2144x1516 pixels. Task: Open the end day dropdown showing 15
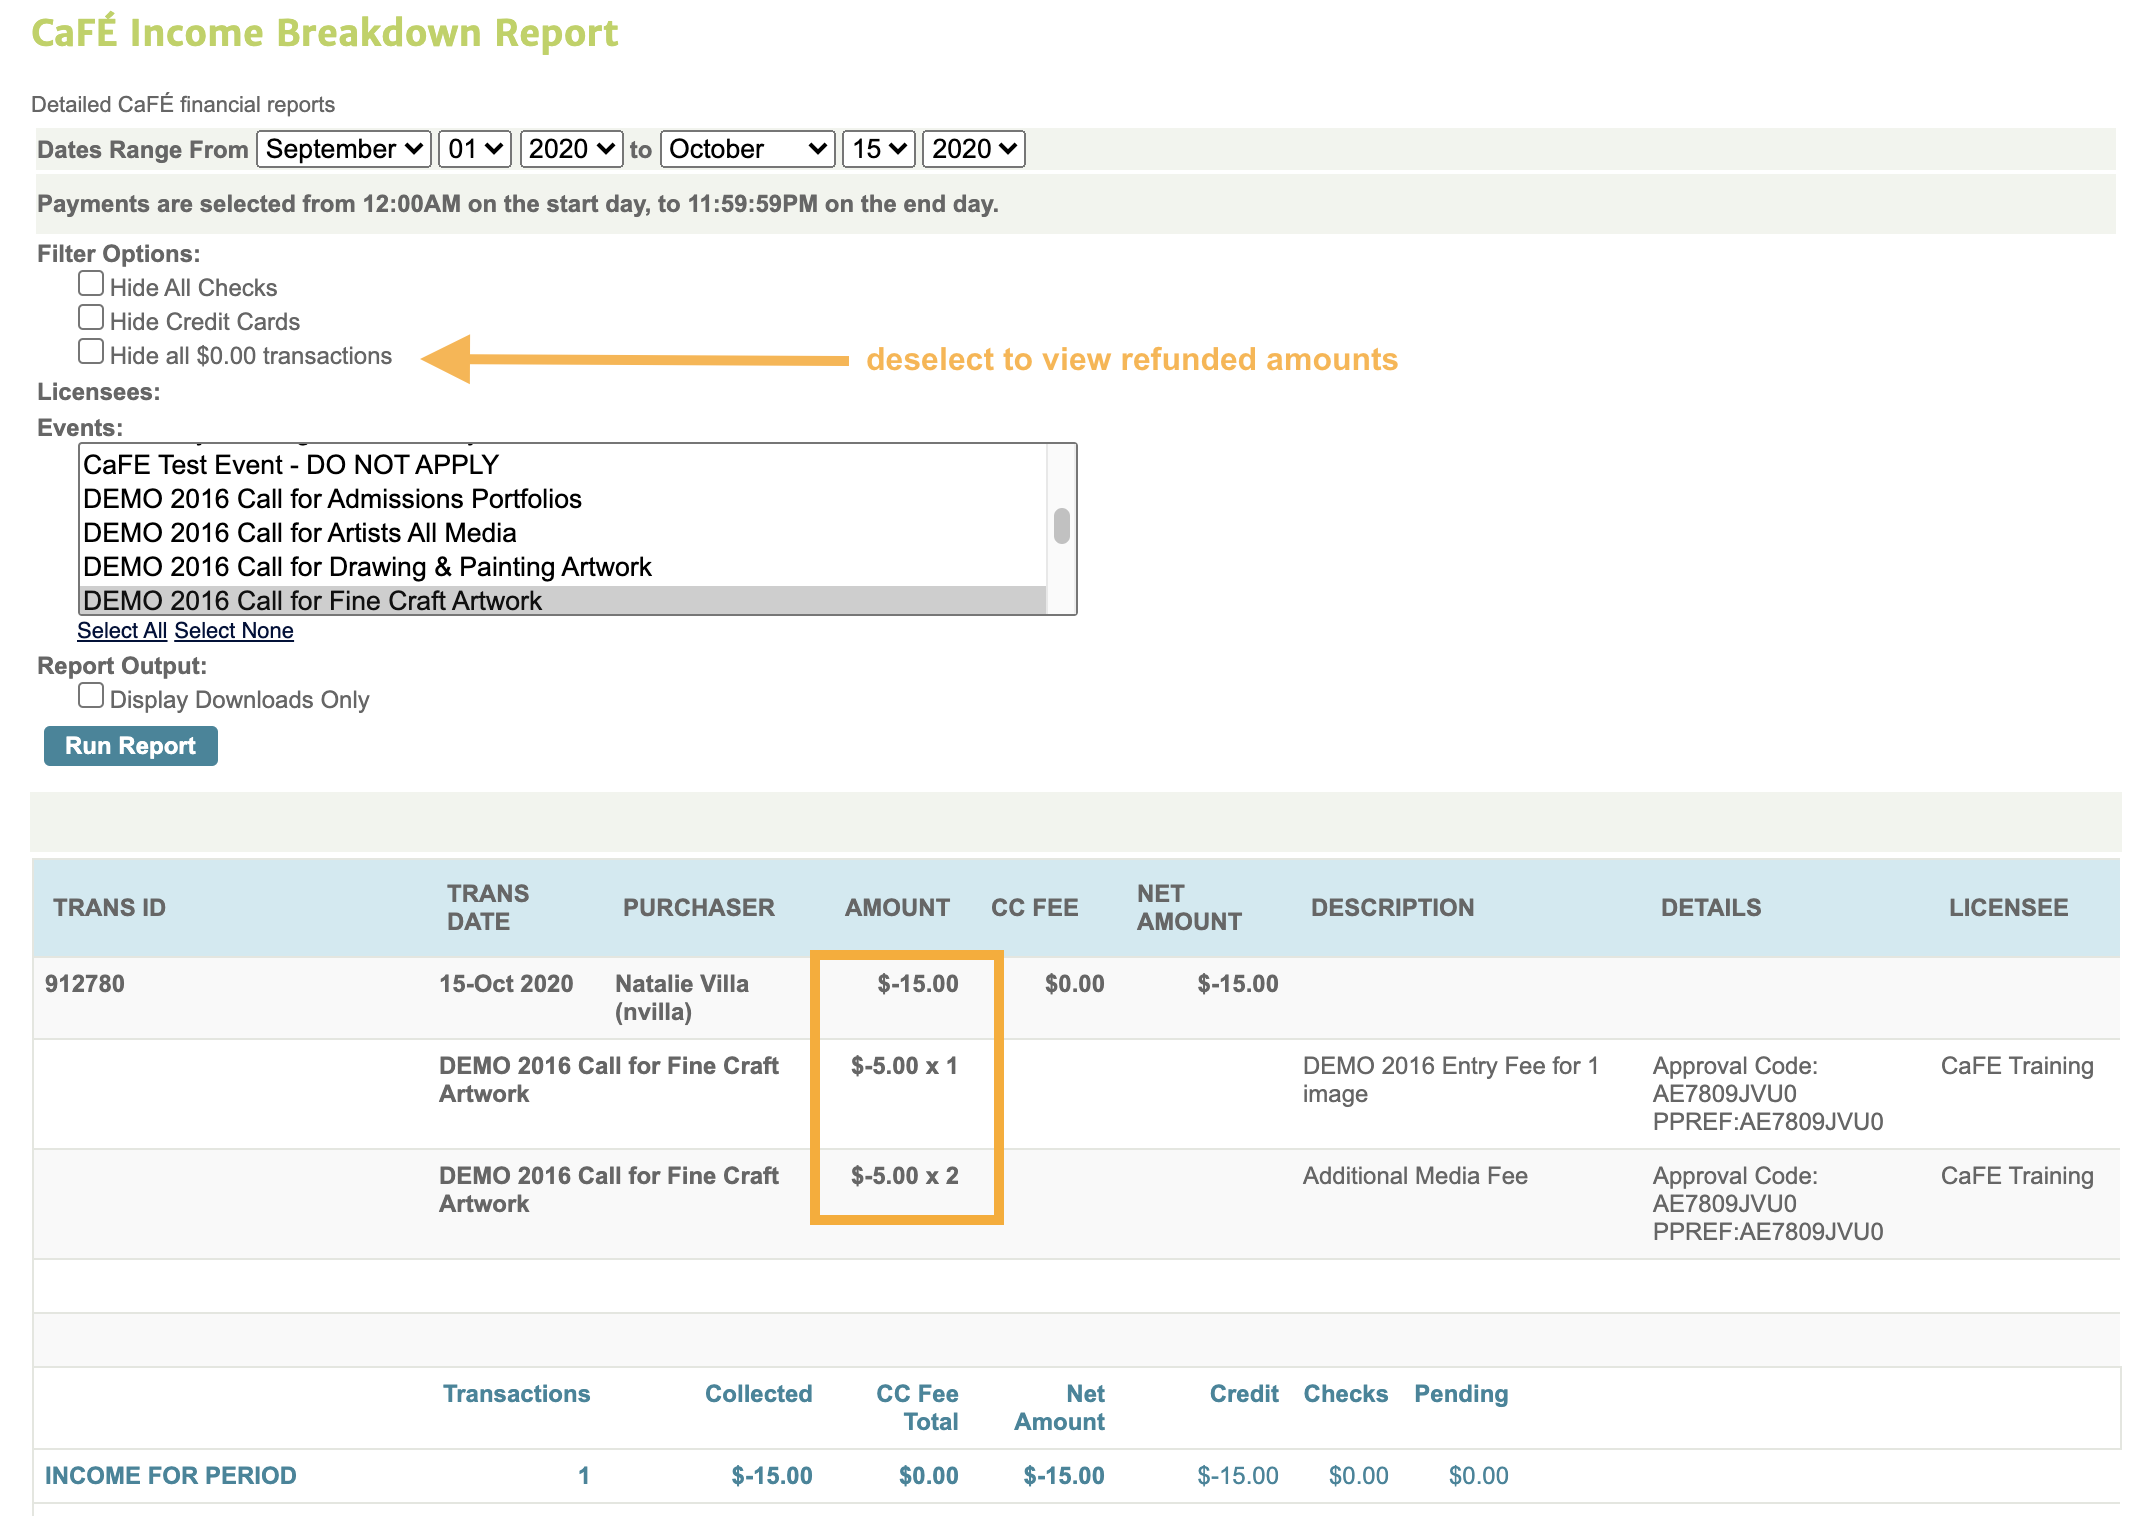(879, 149)
